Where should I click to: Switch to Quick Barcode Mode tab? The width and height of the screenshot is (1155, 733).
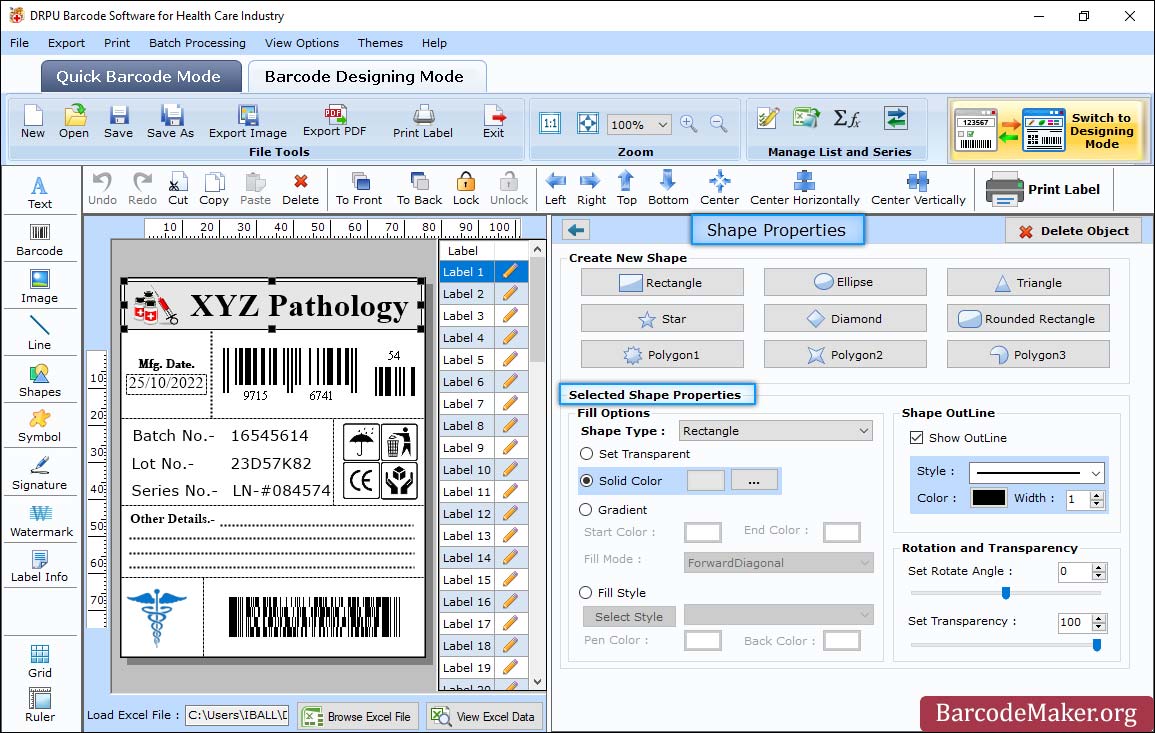pos(140,77)
